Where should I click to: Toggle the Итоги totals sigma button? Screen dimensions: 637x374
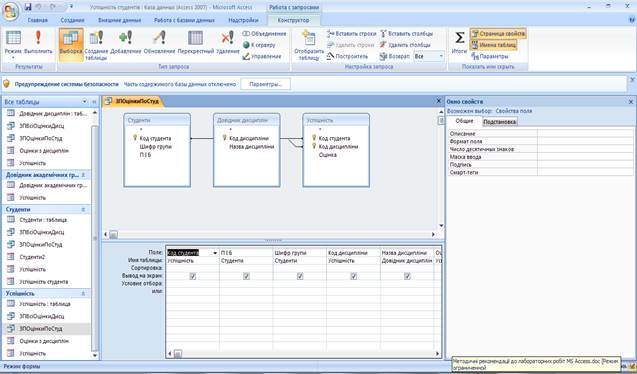pyautogui.click(x=459, y=42)
